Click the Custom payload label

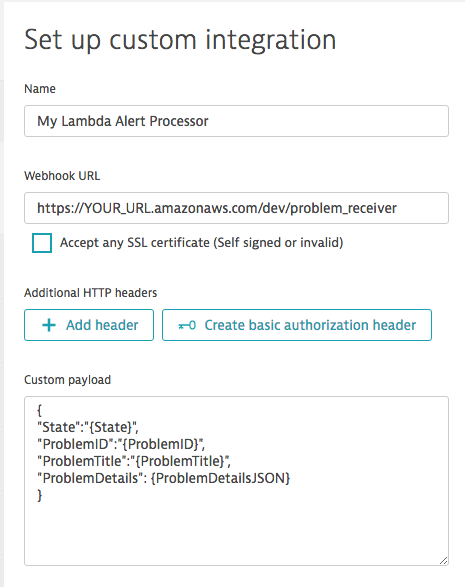[67, 380]
